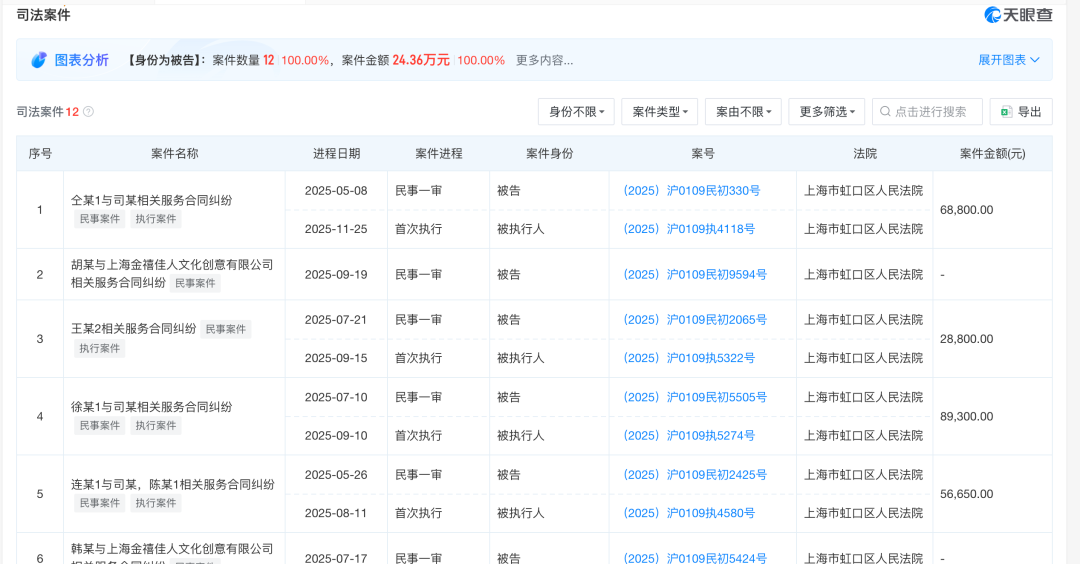Click the help icon beside 司法案件 12
1080x564 pixels.
click(89, 112)
